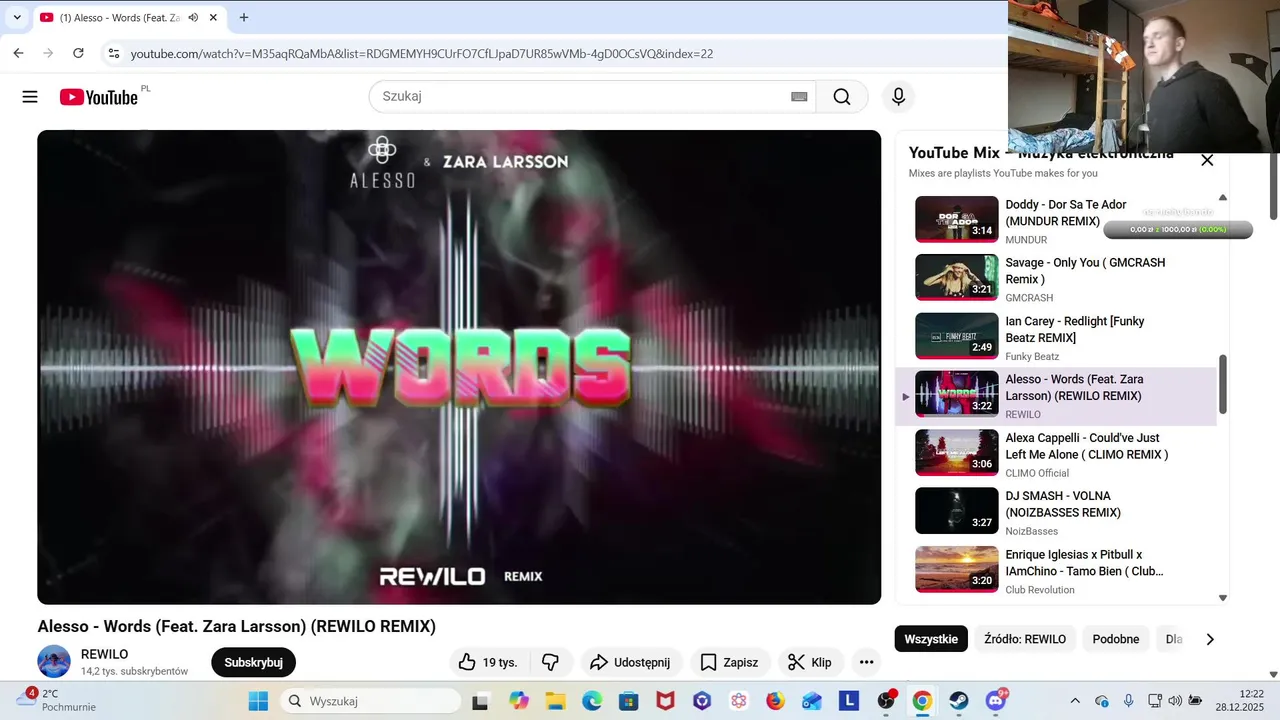The width and height of the screenshot is (1280, 720).
Task: Go back in browser history
Action: pyautogui.click(x=18, y=53)
